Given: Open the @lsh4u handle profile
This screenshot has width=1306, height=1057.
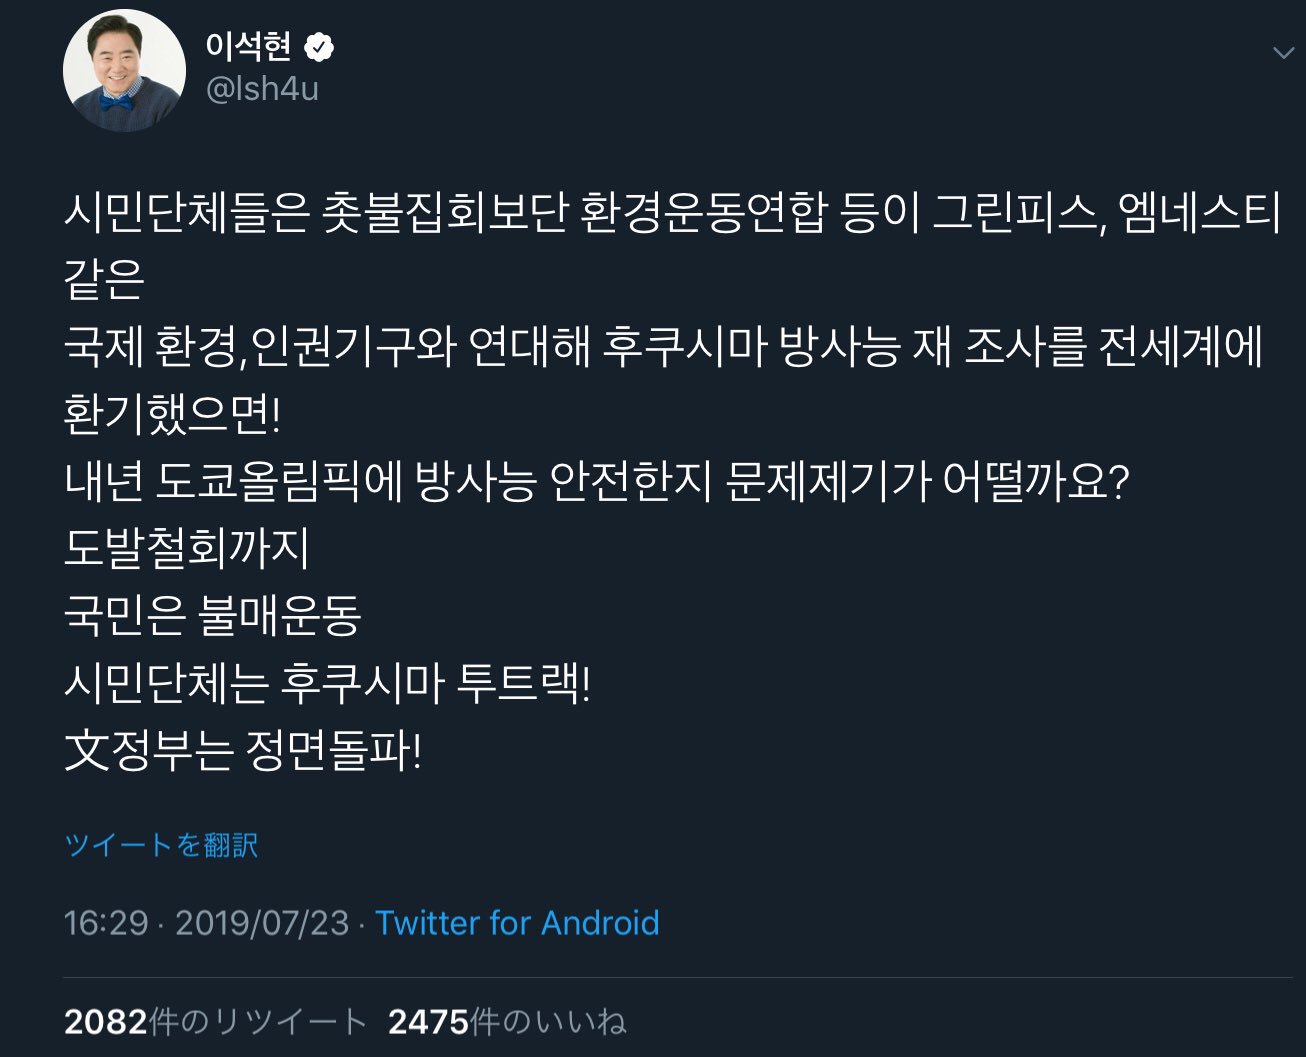Looking at the screenshot, I should pyautogui.click(x=262, y=89).
